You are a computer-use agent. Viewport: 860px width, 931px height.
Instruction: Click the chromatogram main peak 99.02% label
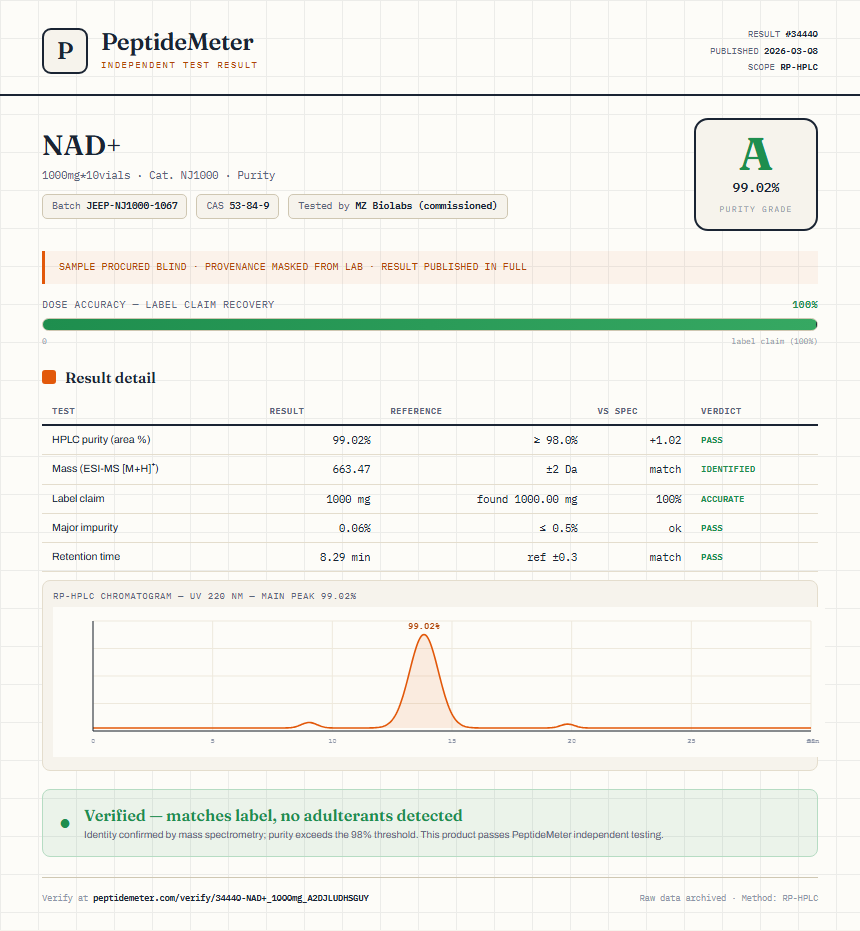pyautogui.click(x=423, y=626)
